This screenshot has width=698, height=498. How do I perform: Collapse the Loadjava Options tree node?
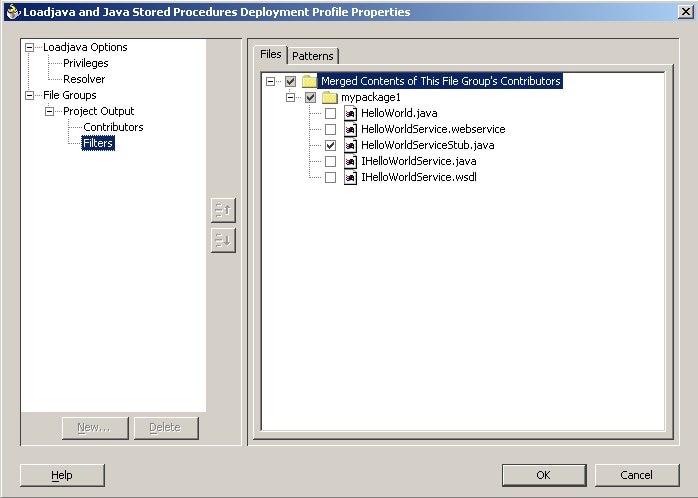click(x=29, y=47)
